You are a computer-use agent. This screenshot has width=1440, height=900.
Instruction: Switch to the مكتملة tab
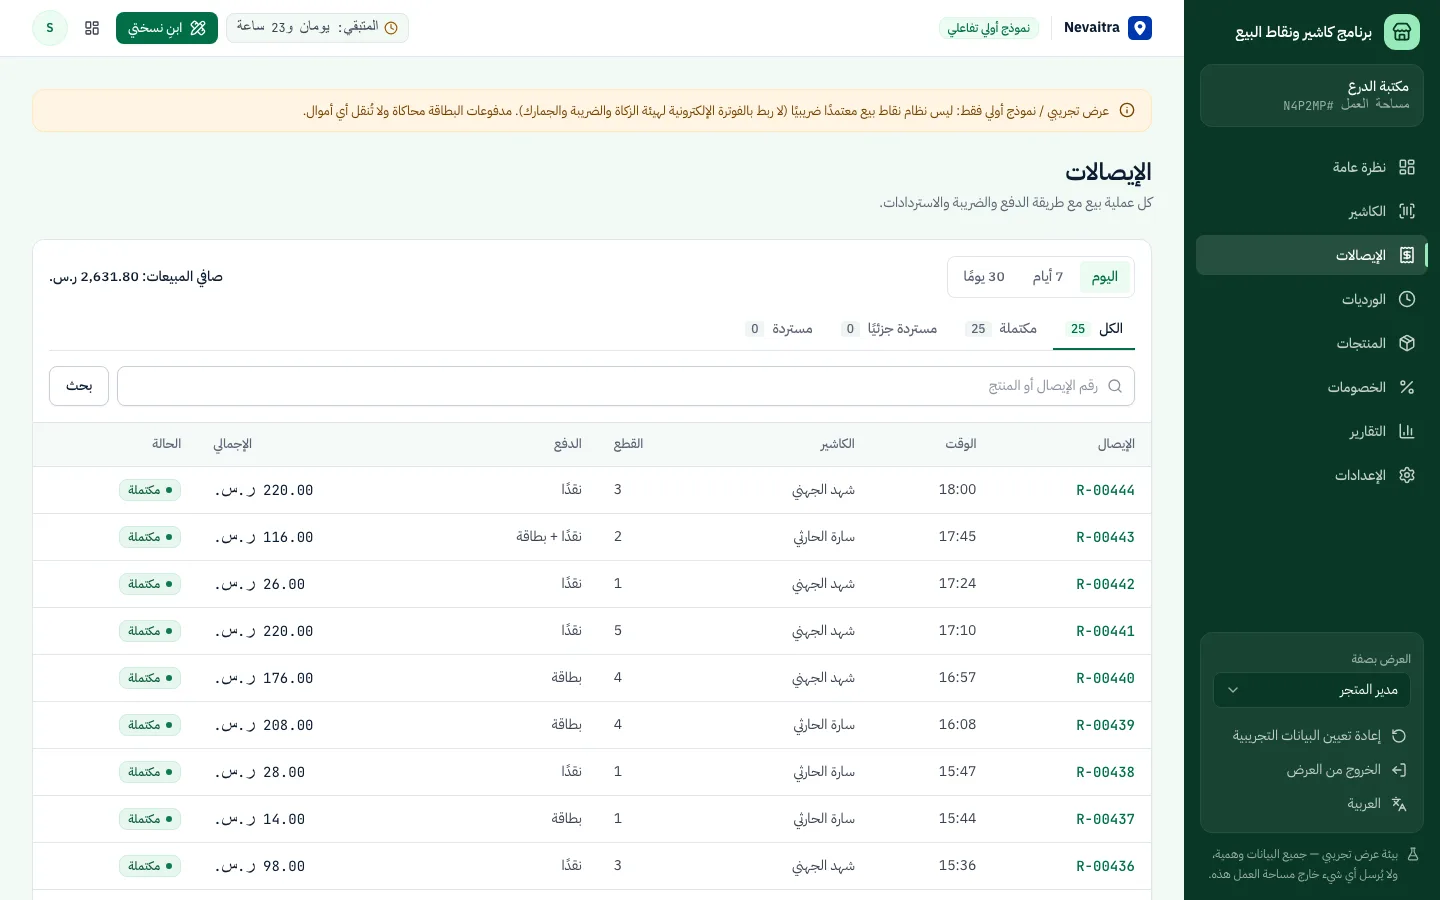point(1001,329)
